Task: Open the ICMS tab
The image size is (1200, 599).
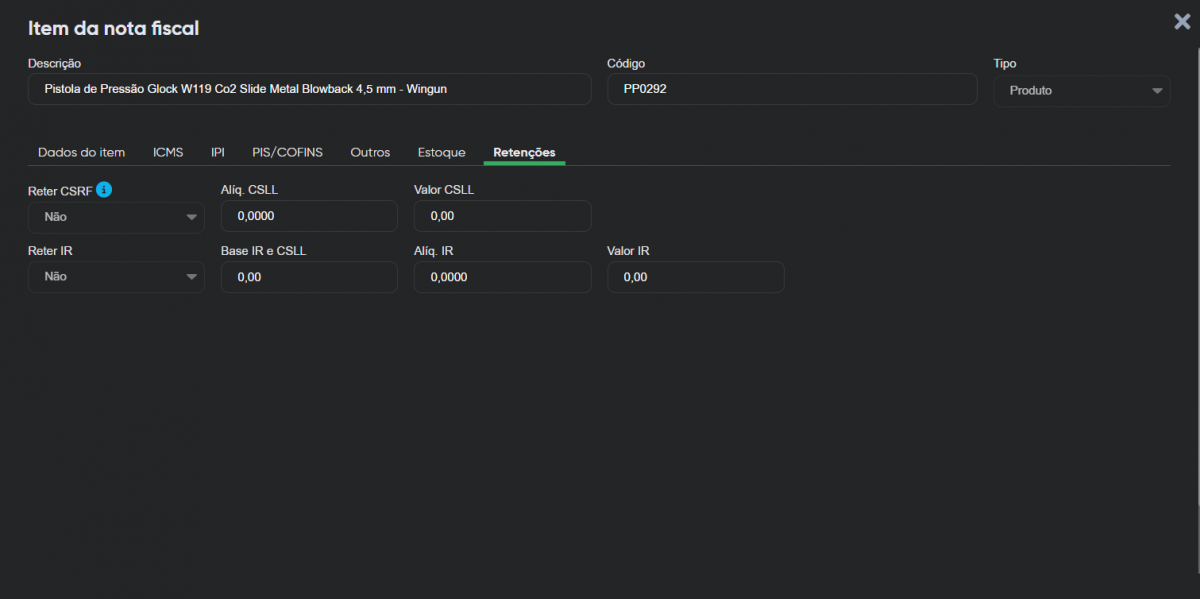Action: click(x=168, y=152)
